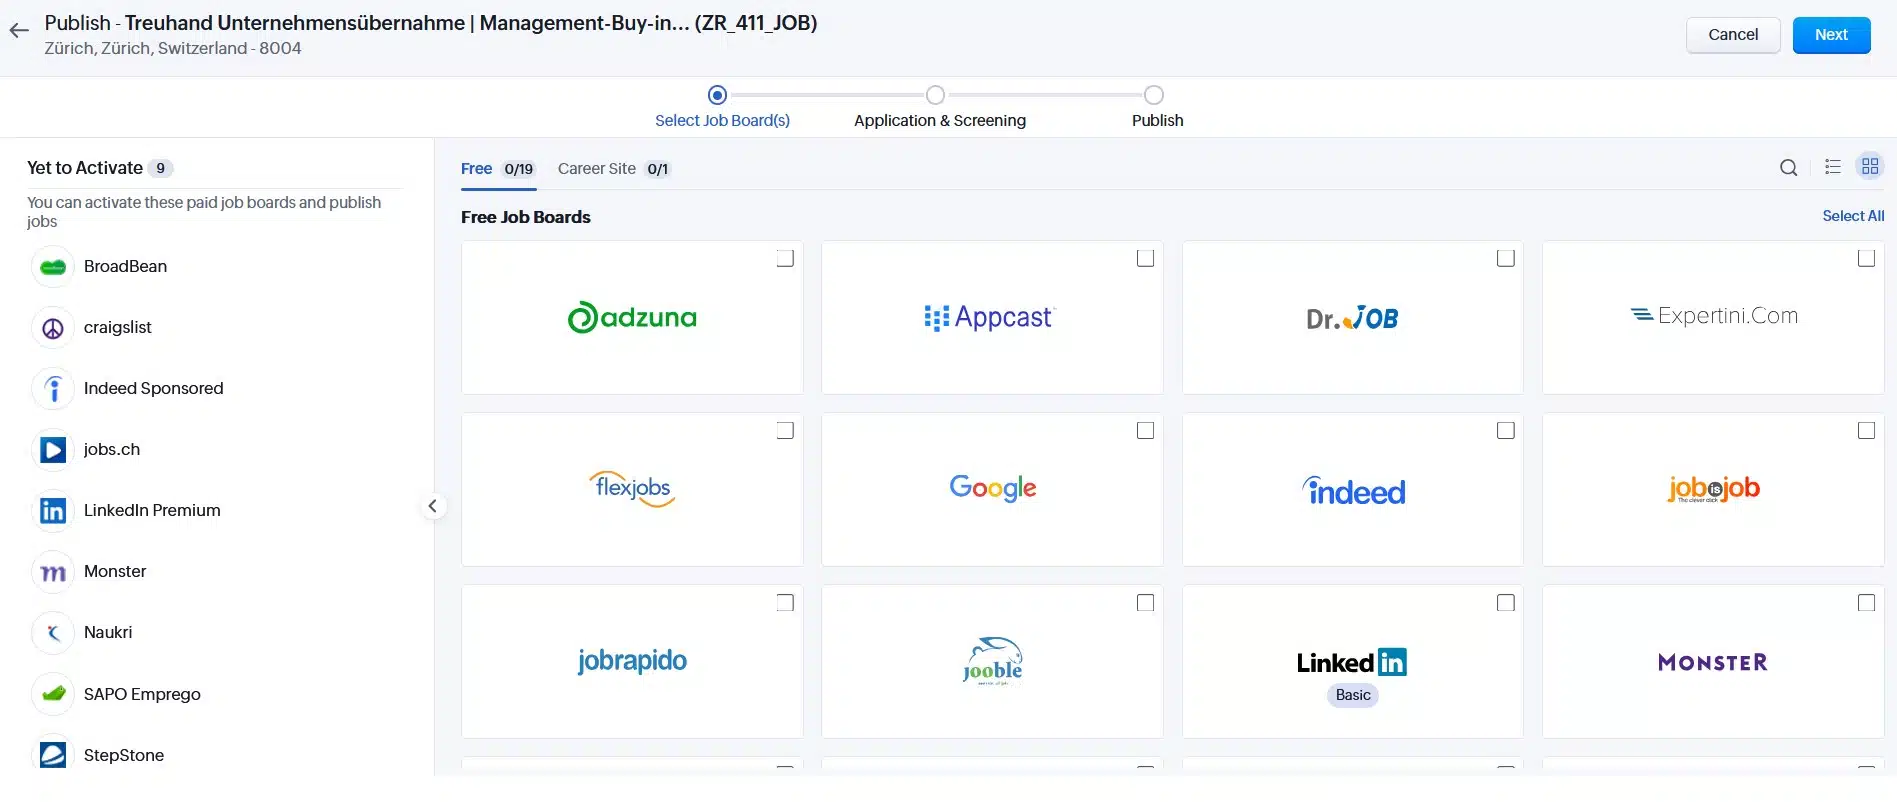The width and height of the screenshot is (1897, 802).
Task: Click the StepStone icon in sidebar
Action: pyautogui.click(x=53, y=755)
